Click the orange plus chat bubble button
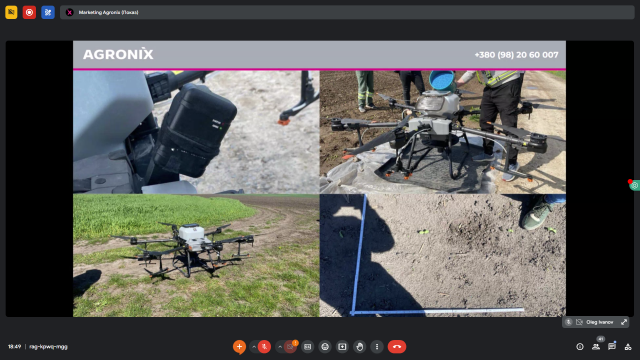Screen dimensions: 640x360 pyautogui.click(x=239, y=347)
